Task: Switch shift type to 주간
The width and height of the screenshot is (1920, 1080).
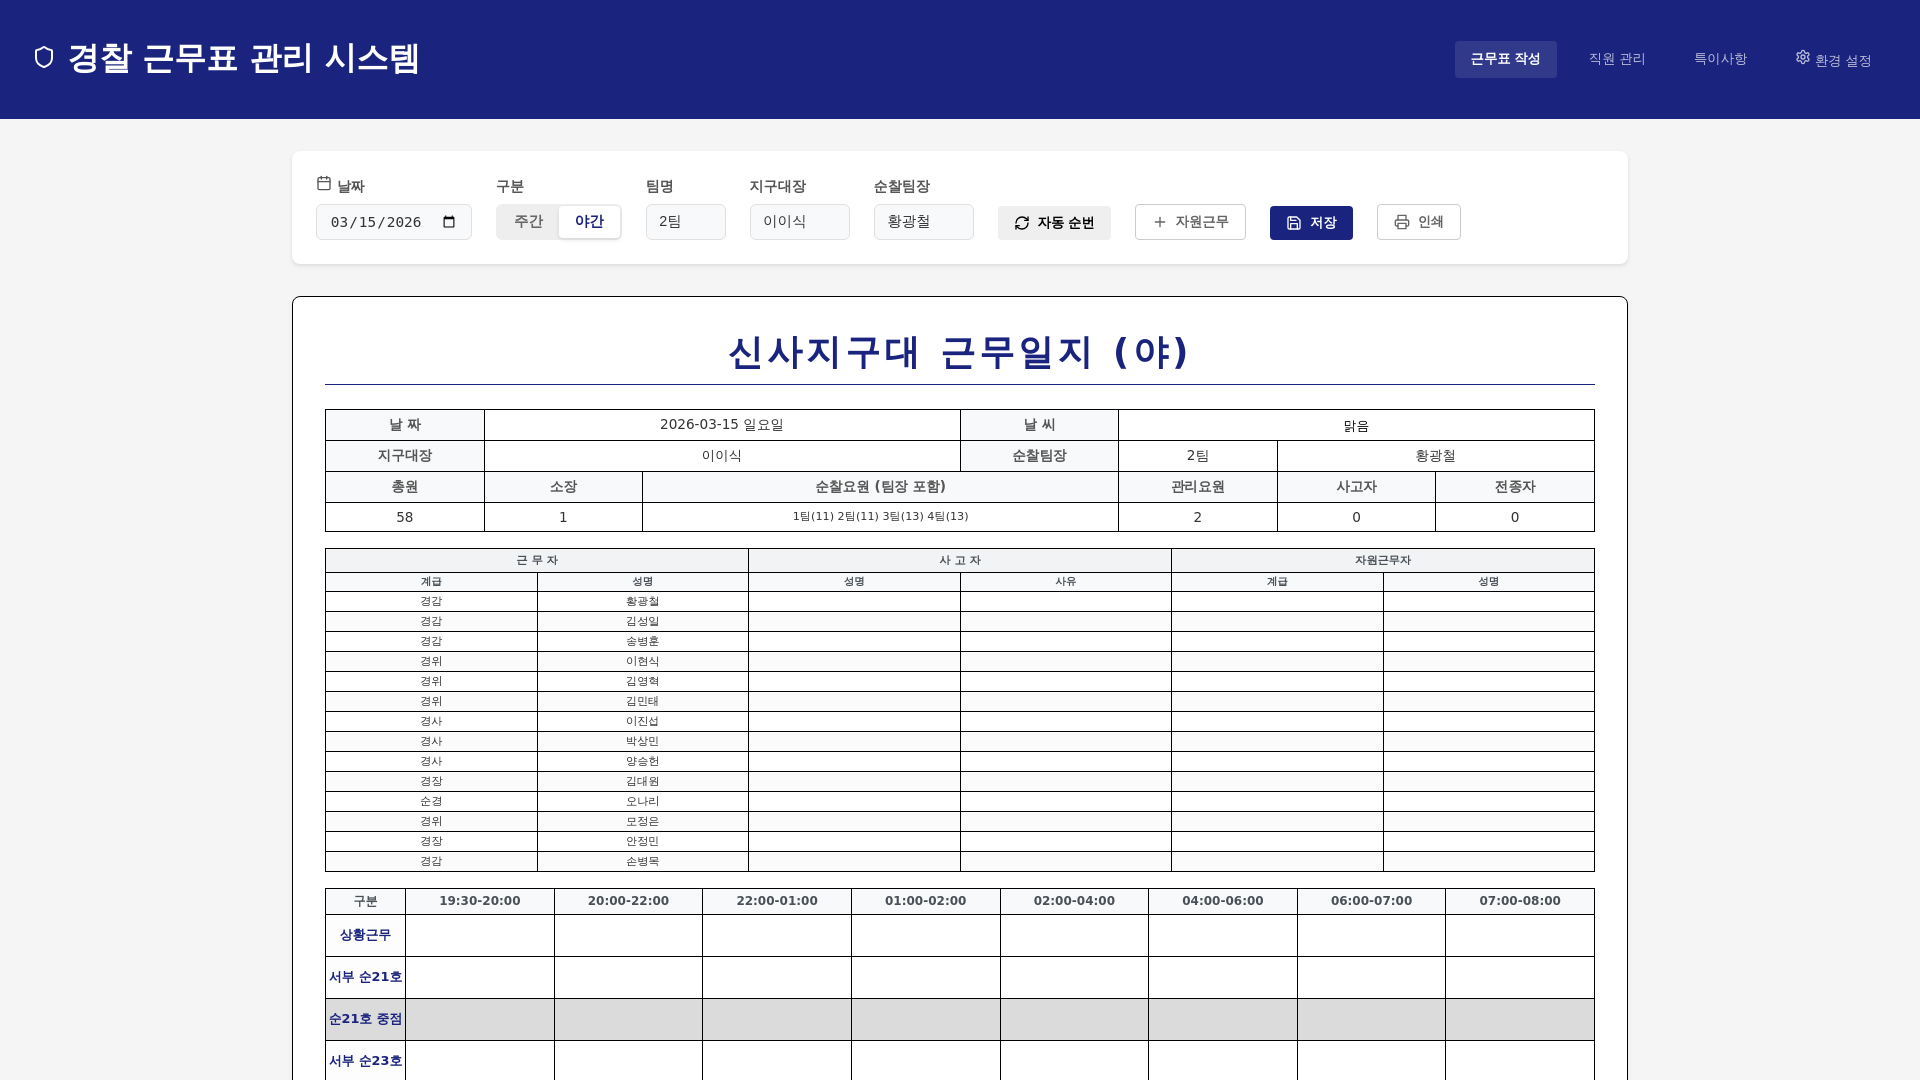Action: [528, 222]
